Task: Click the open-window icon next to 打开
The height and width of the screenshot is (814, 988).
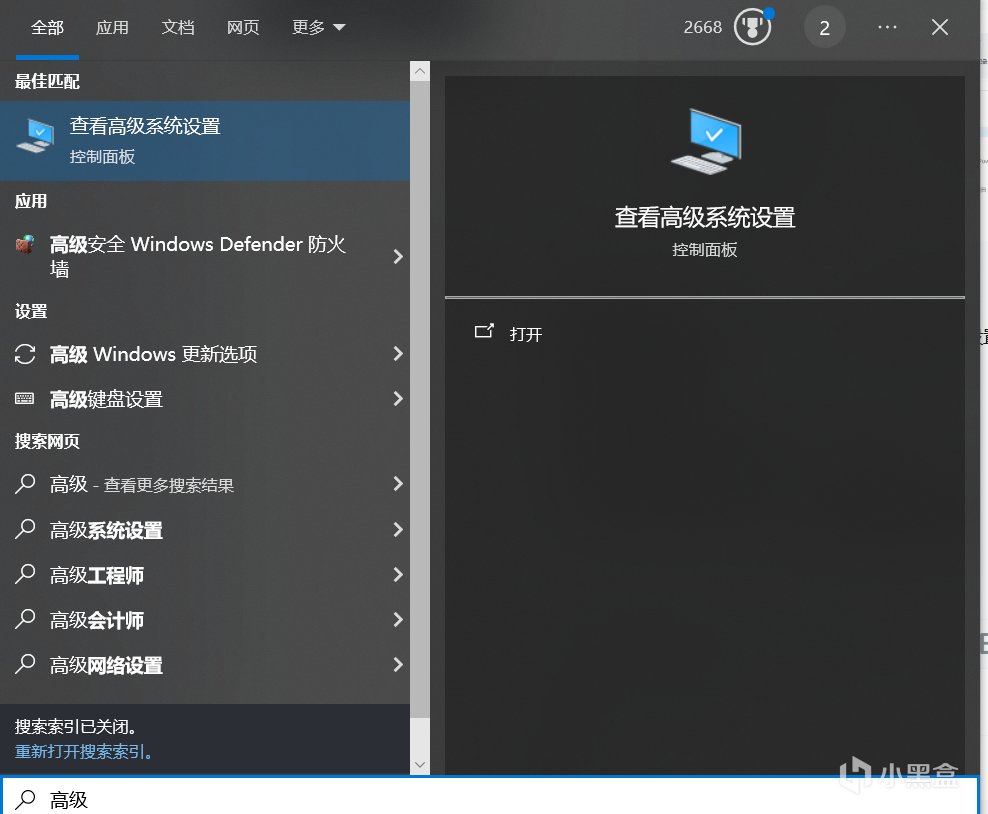Action: (x=484, y=331)
